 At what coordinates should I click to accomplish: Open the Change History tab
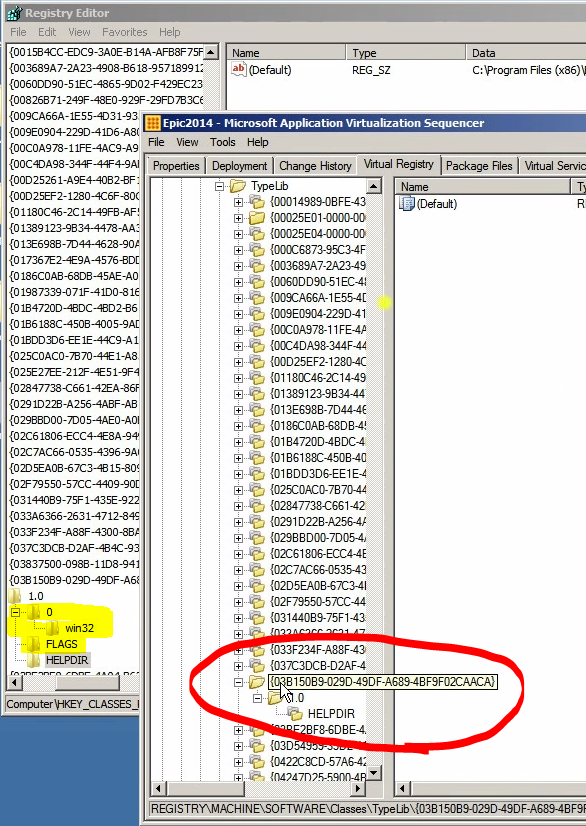[x=315, y=165]
